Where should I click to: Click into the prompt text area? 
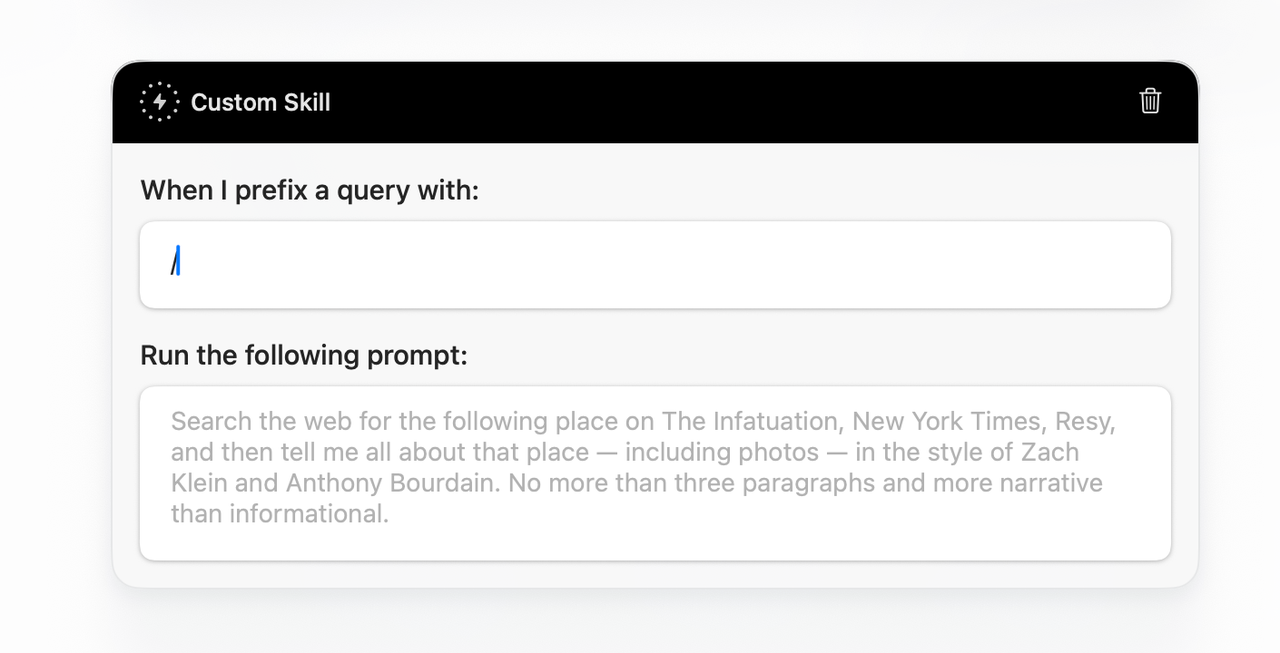coord(655,473)
